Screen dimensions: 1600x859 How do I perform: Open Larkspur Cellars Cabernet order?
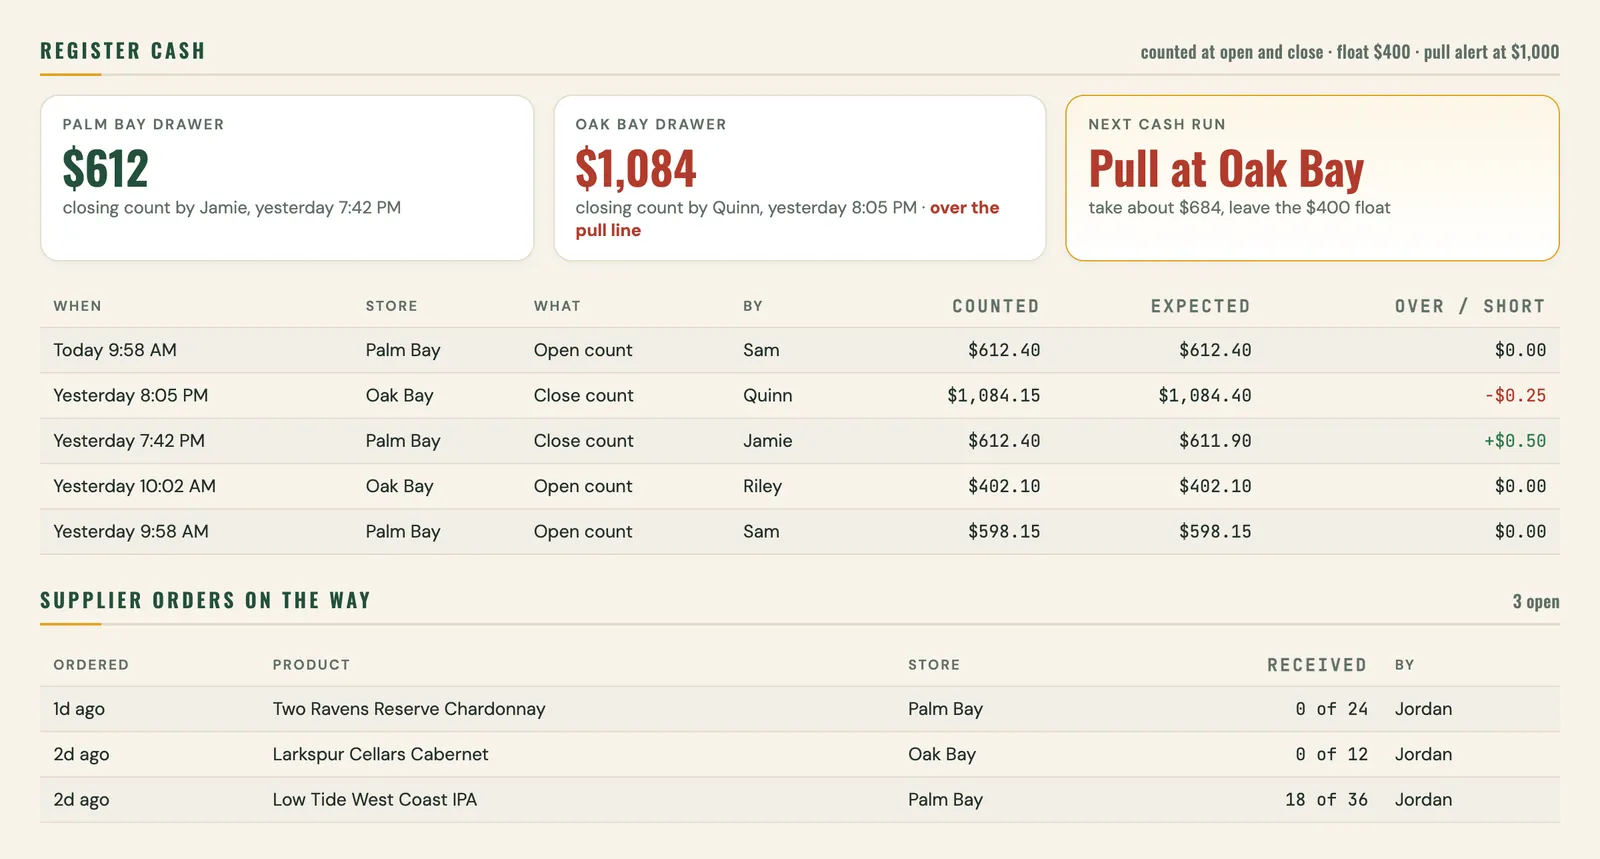tap(800, 754)
